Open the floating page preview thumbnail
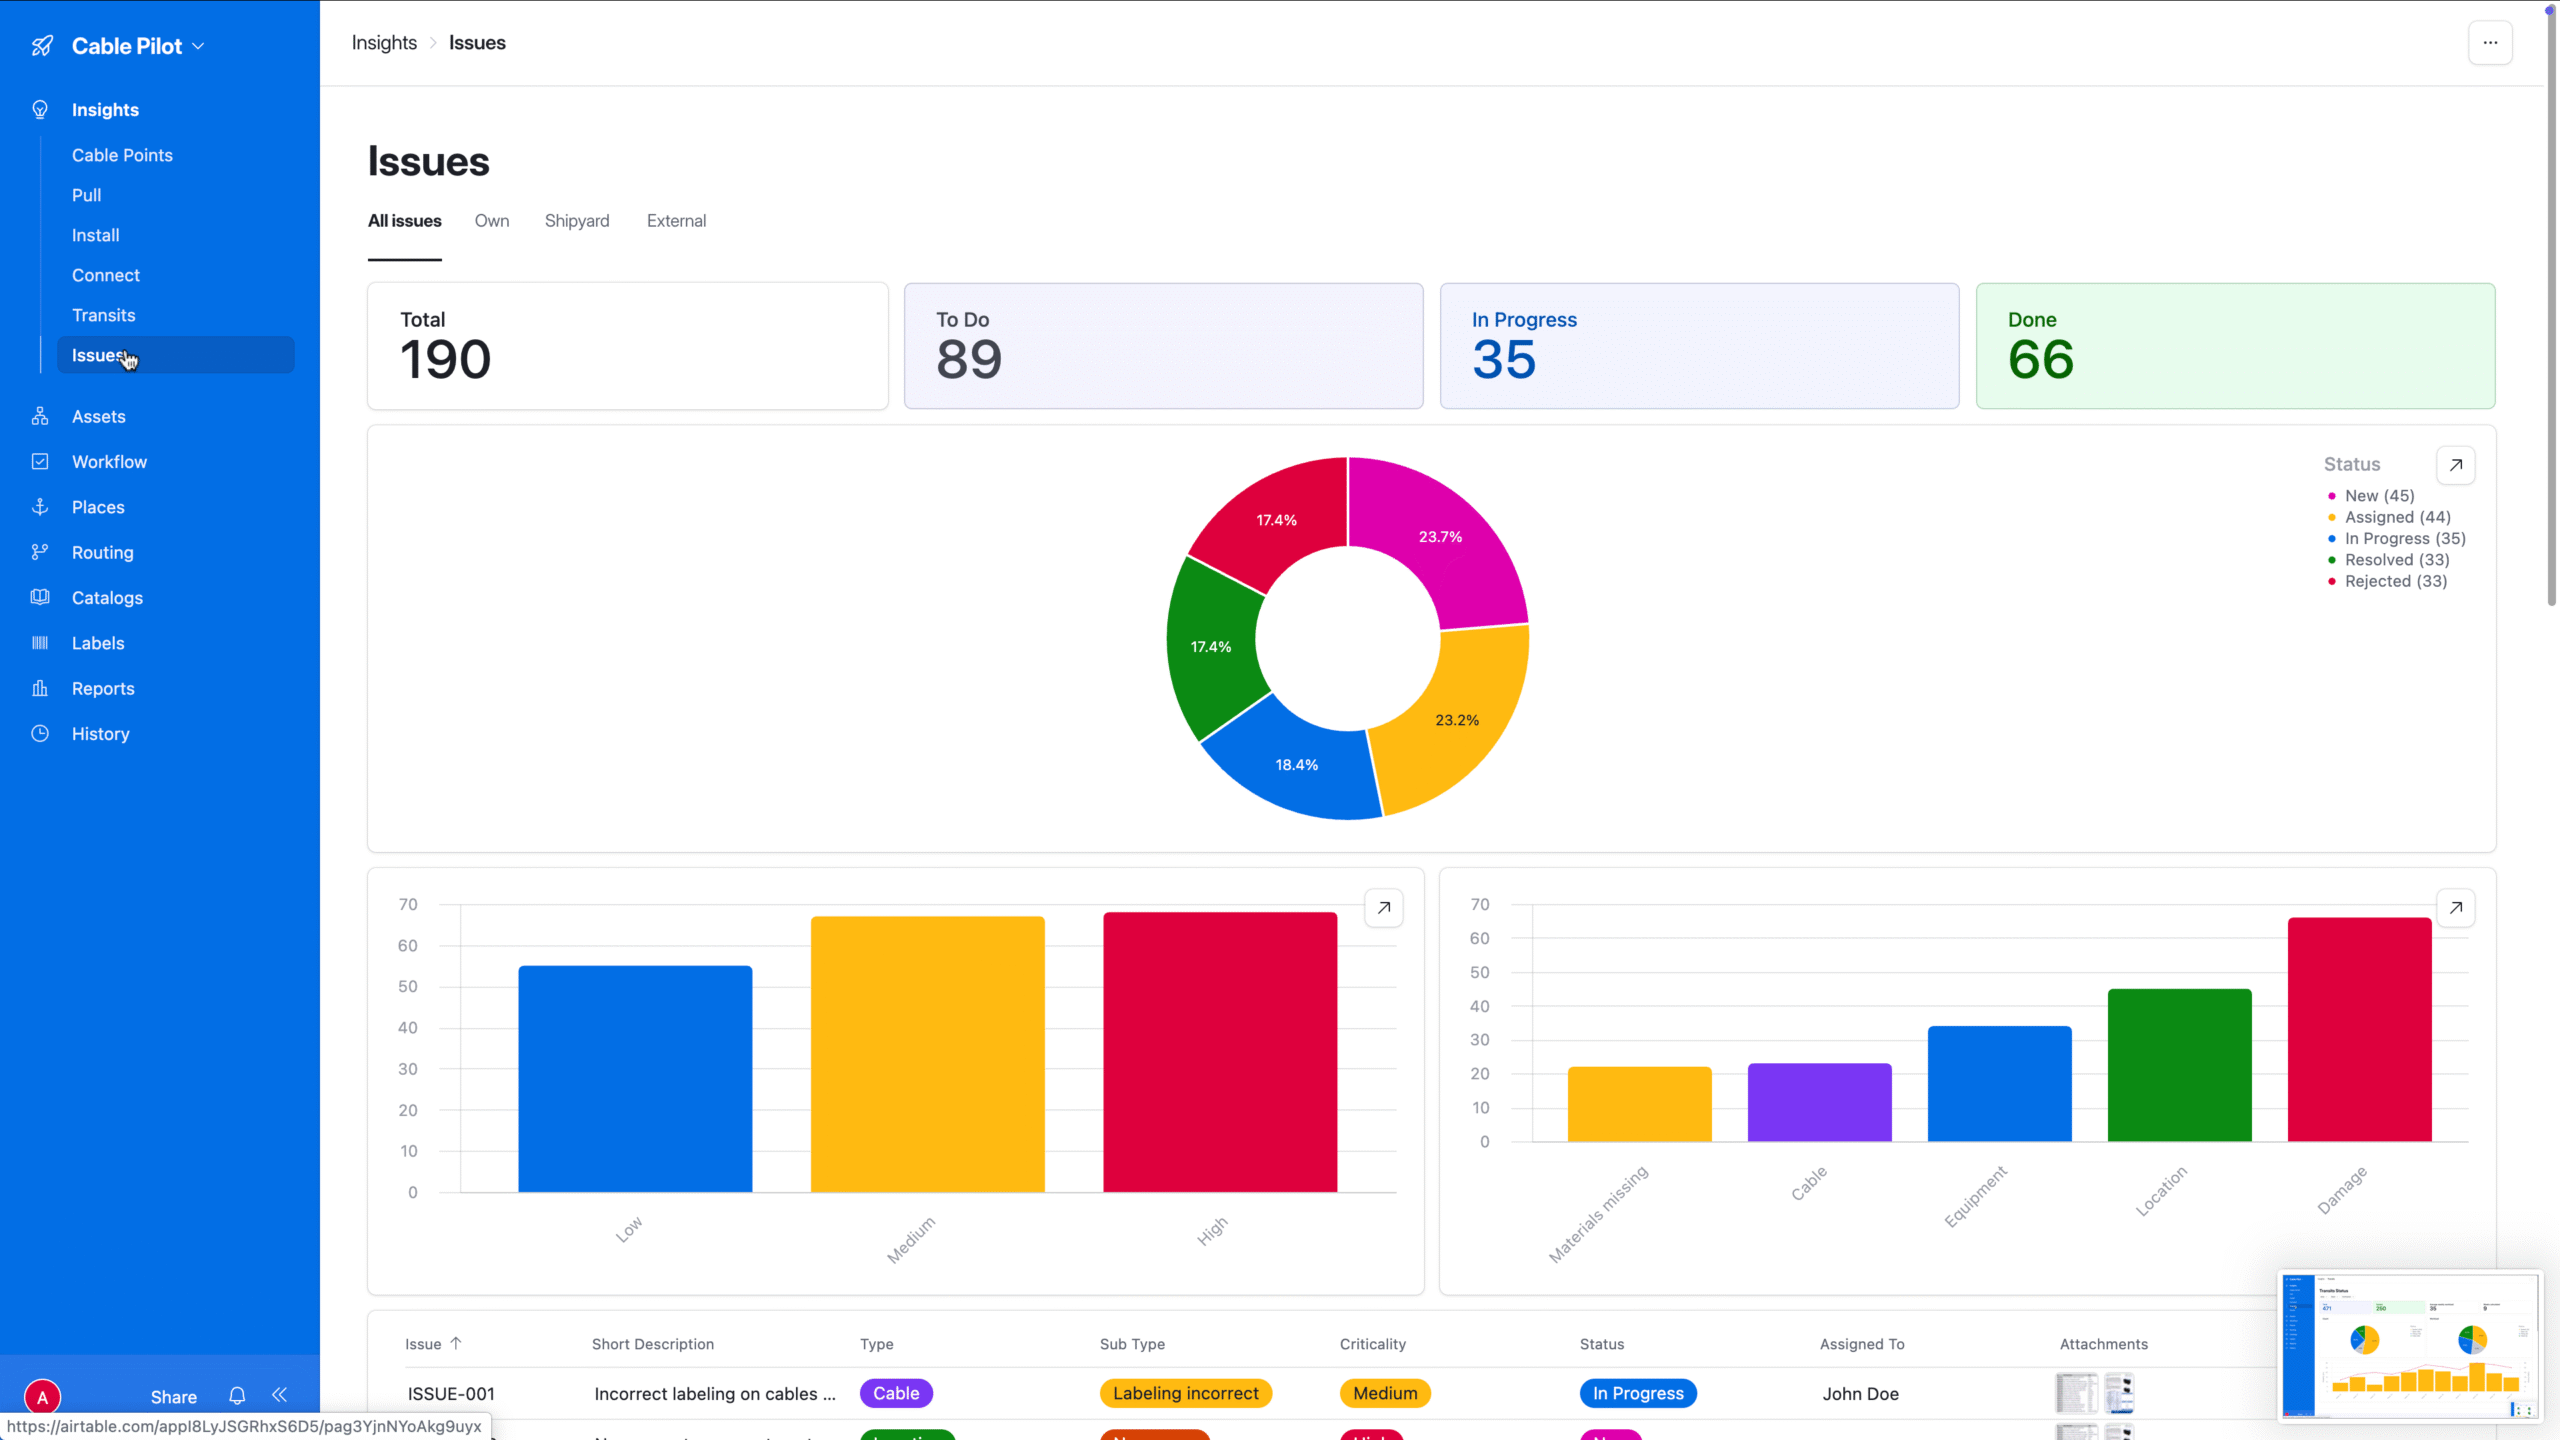Screen dimensions: 2560x1440 click(x=2410, y=1345)
